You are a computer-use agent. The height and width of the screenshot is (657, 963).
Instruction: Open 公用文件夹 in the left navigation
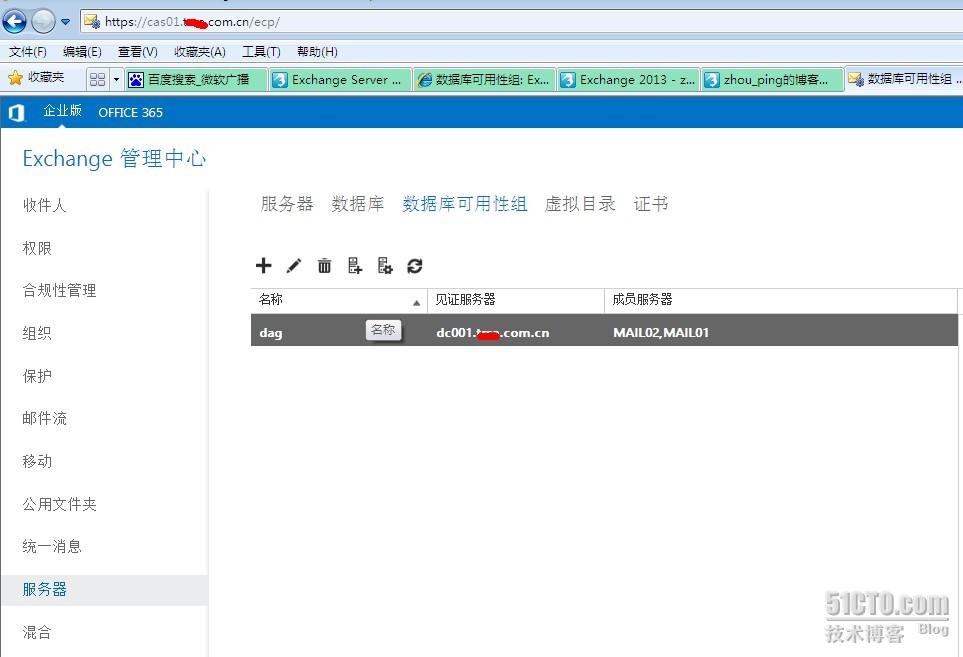[60, 504]
